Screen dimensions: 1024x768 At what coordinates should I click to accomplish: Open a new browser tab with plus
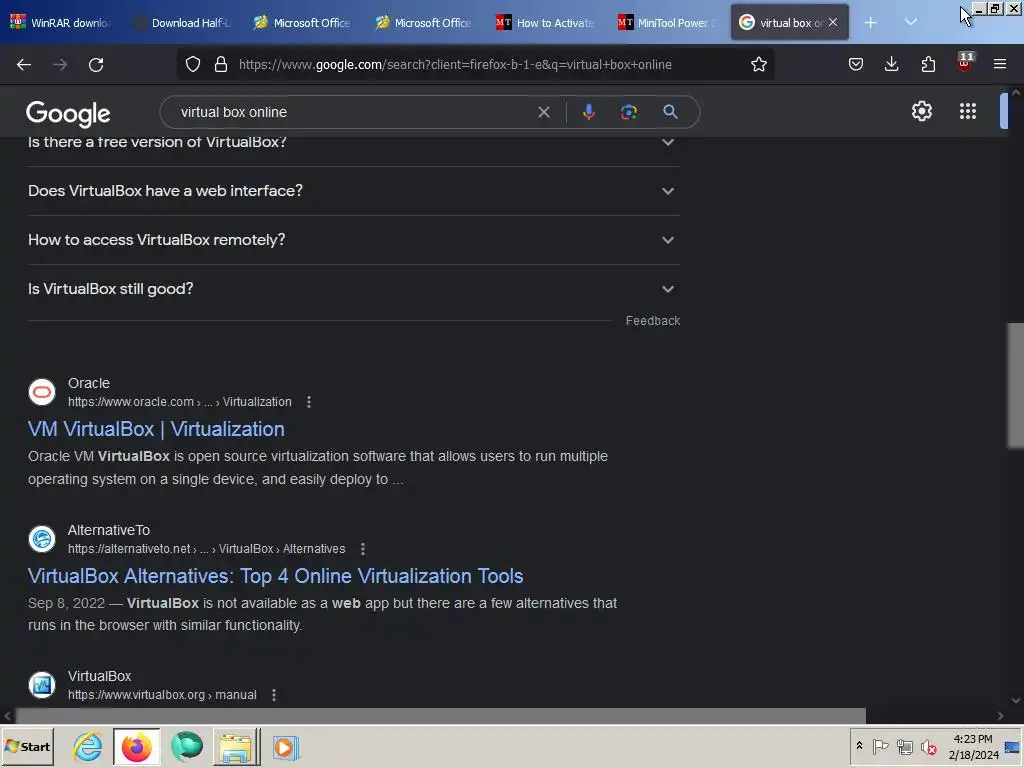tap(871, 23)
